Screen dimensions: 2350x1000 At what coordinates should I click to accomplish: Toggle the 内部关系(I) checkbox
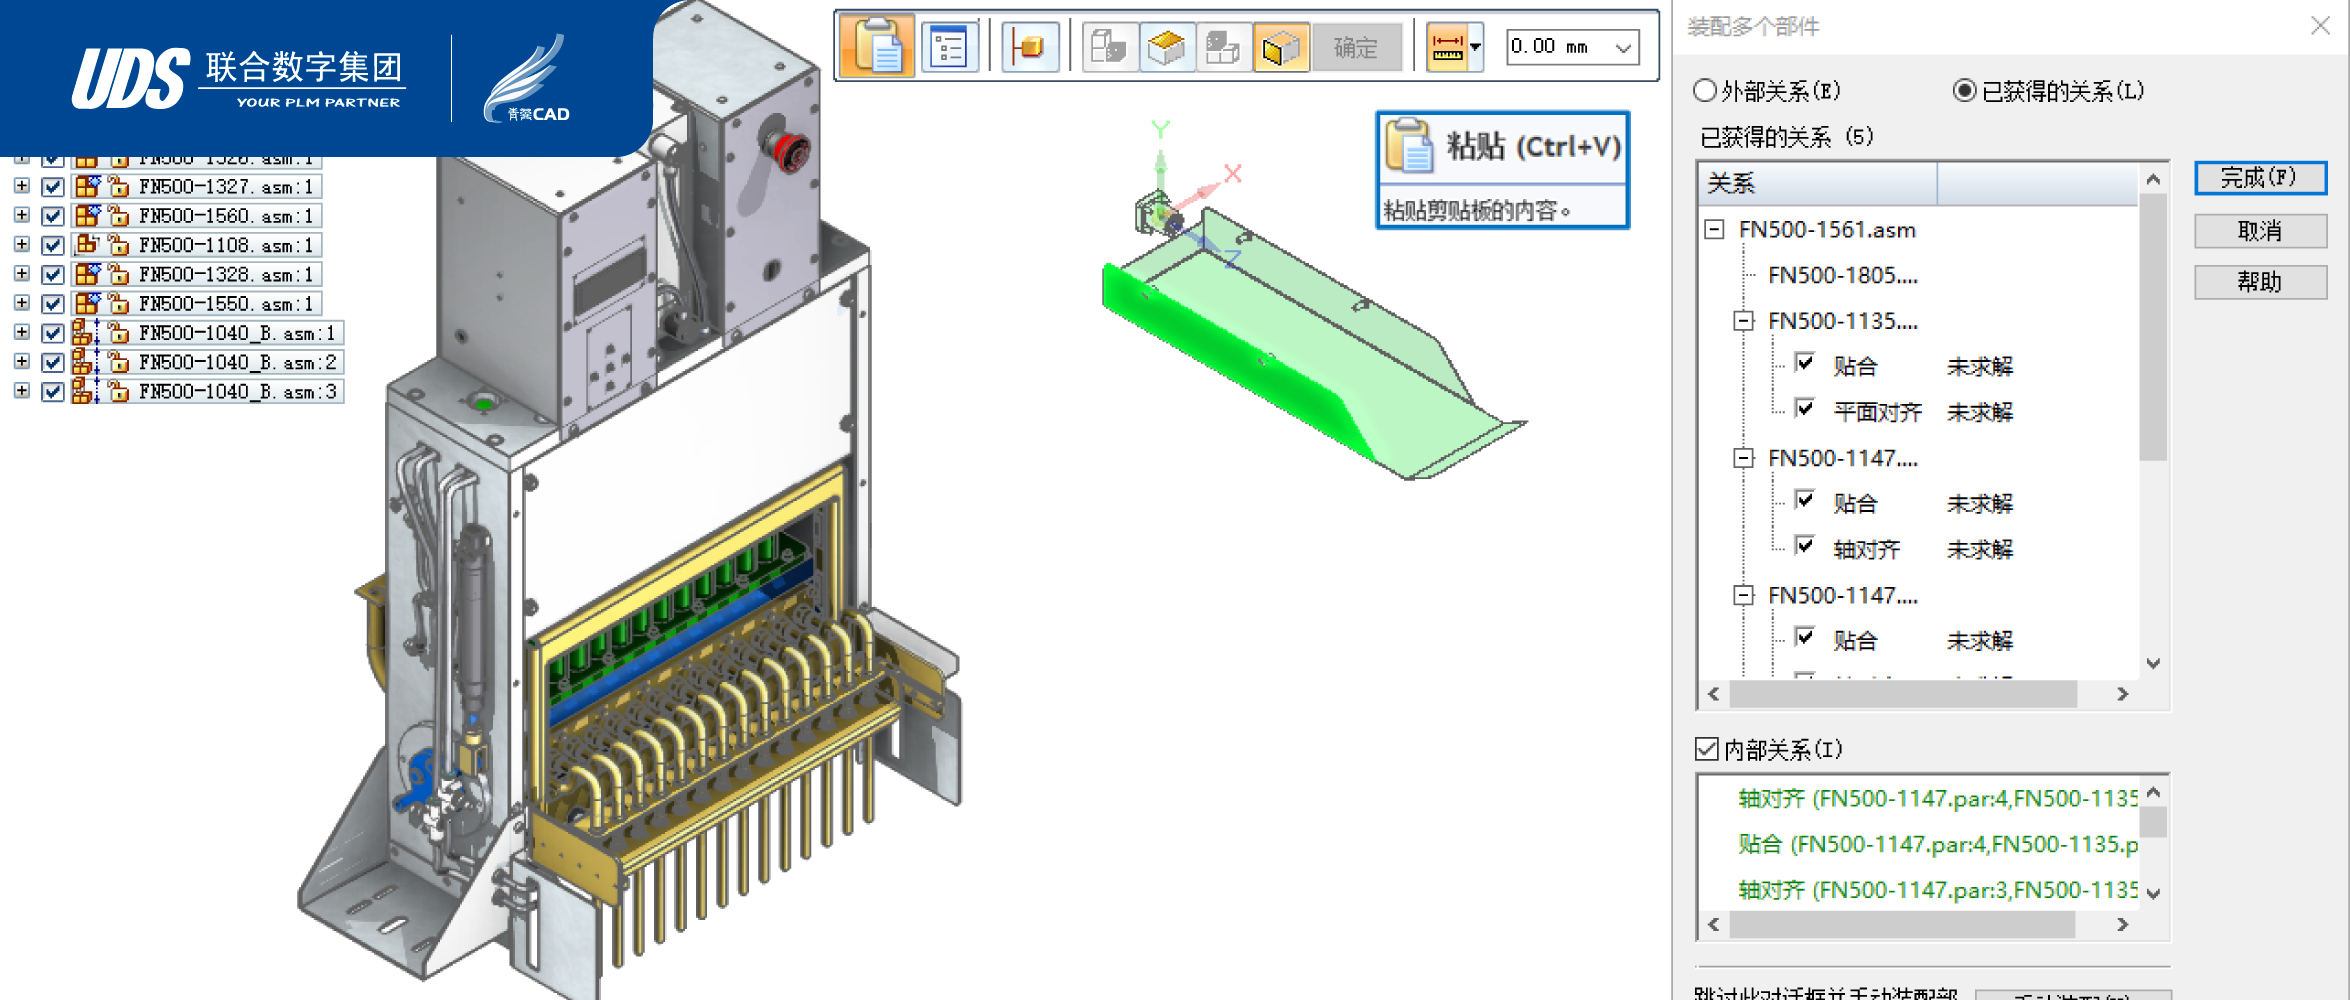click(x=1707, y=749)
